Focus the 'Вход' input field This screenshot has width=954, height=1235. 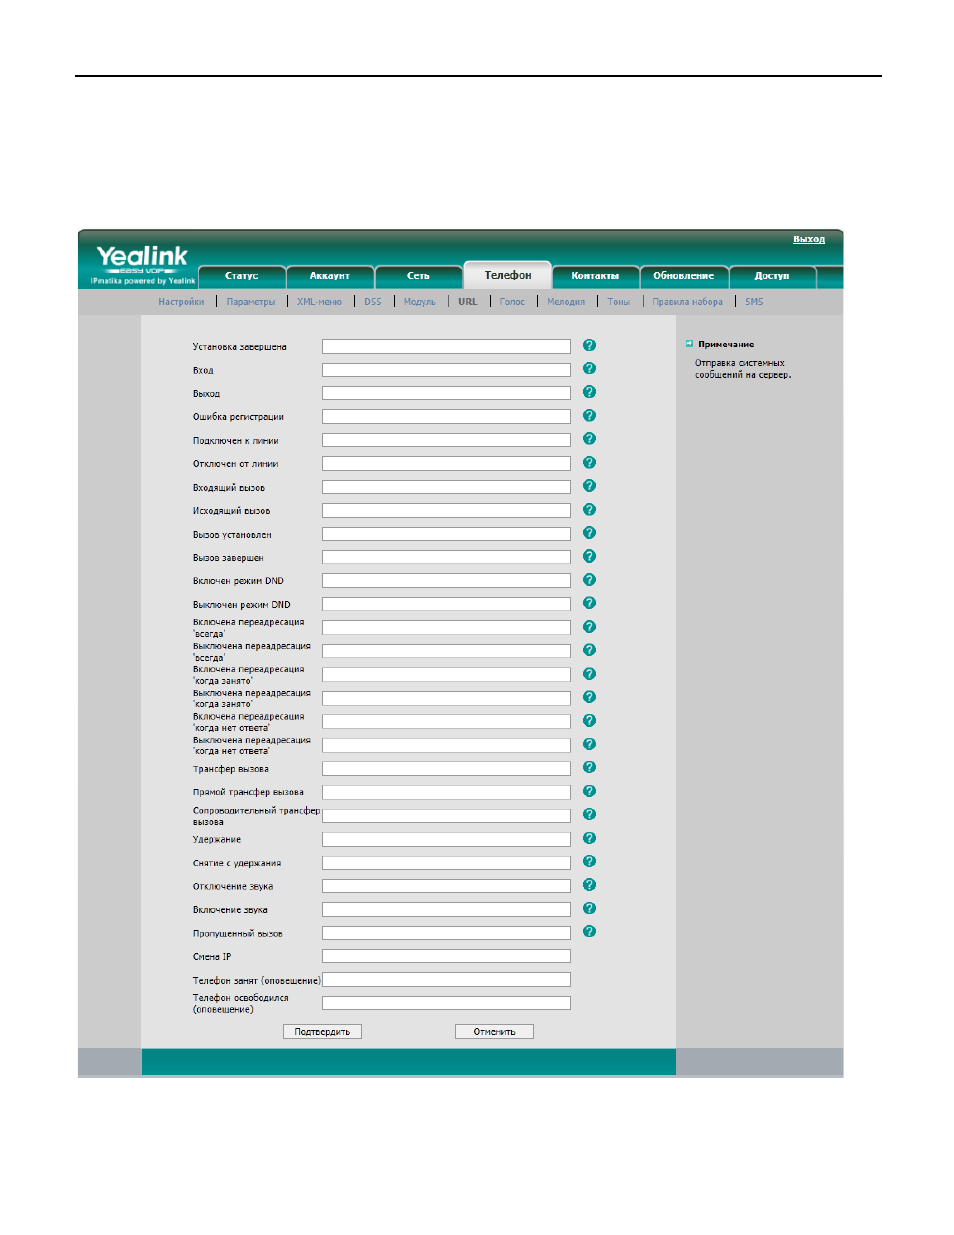446,370
